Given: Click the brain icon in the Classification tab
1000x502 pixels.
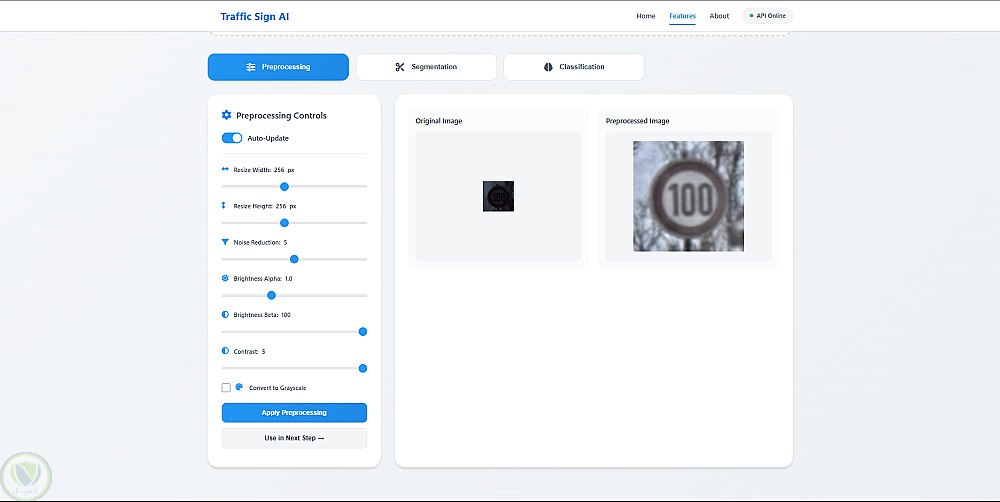Looking at the screenshot, I should (548, 67).
